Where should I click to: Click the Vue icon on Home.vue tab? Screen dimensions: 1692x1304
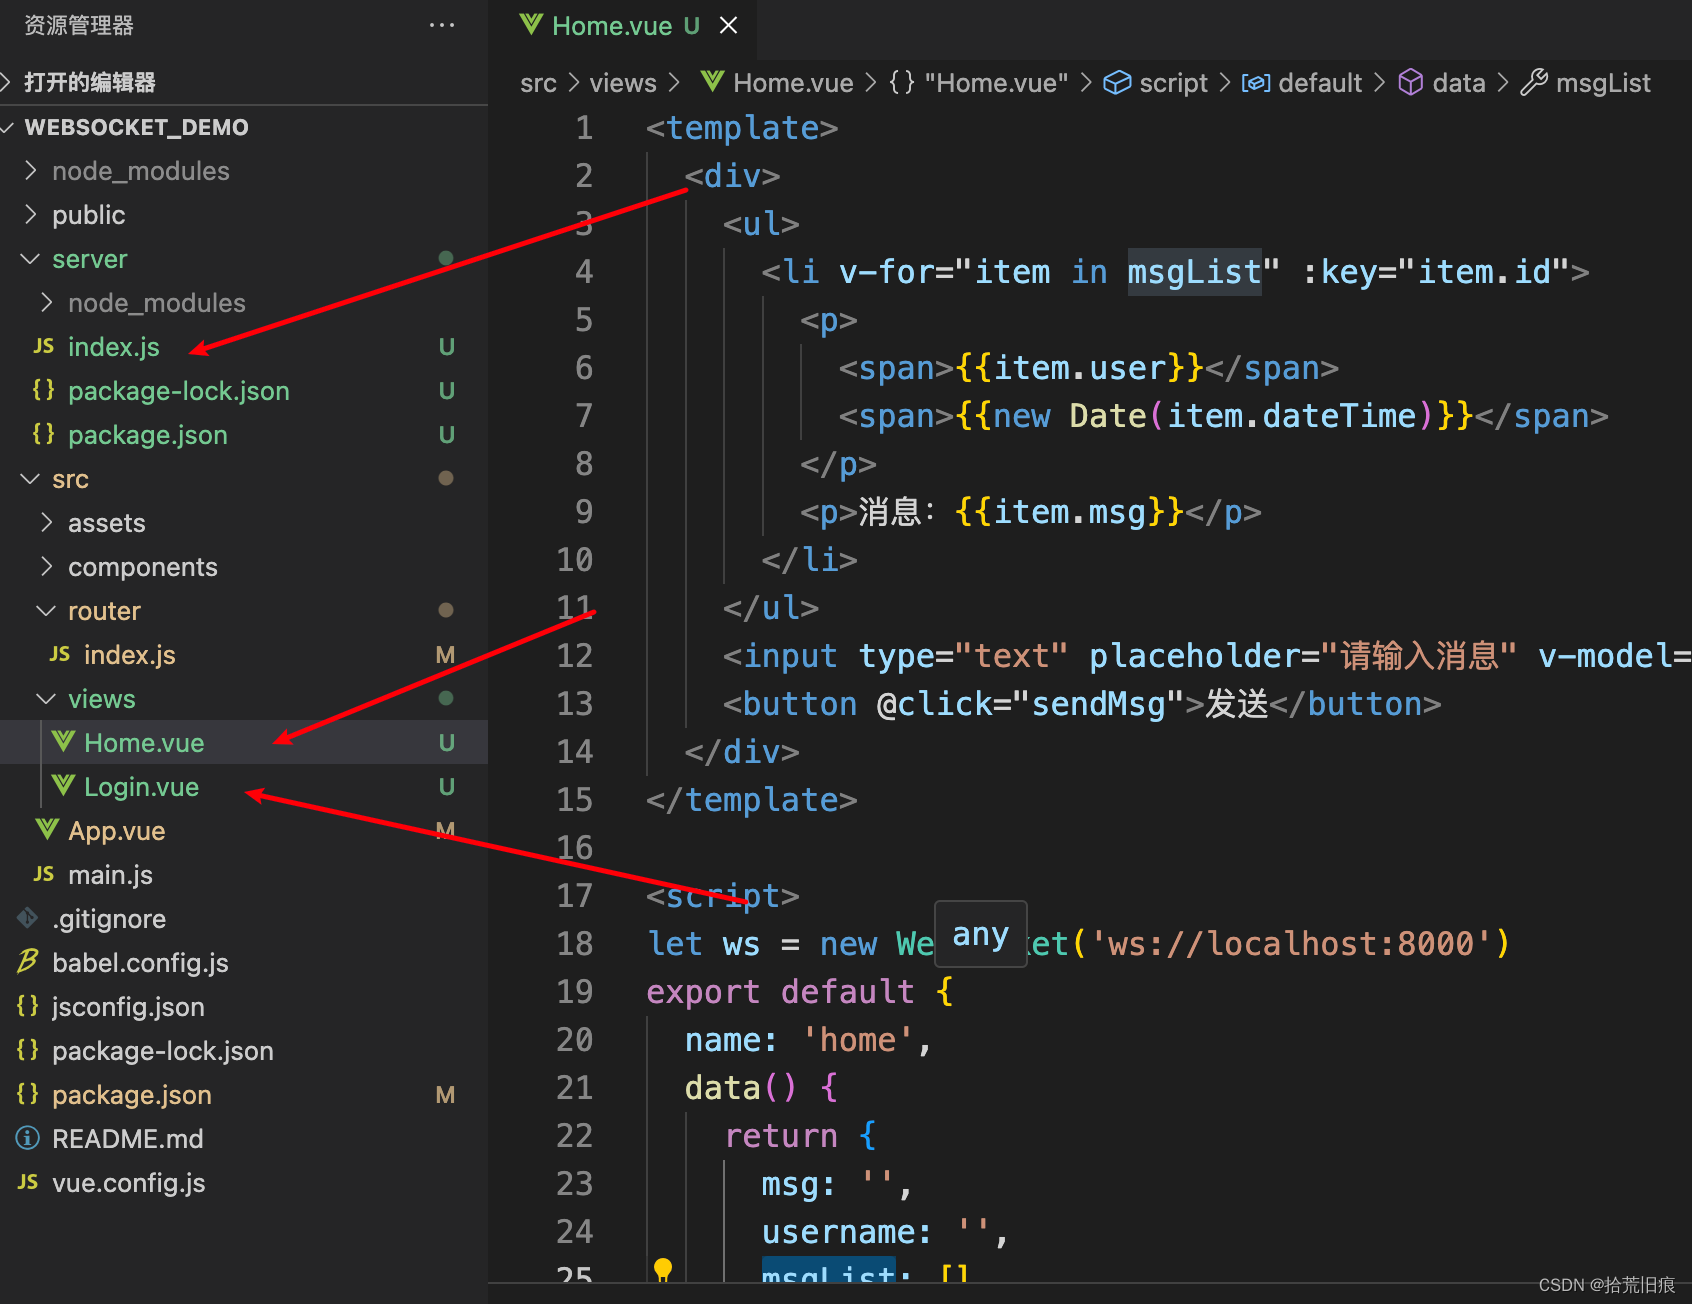pos(531,25)
